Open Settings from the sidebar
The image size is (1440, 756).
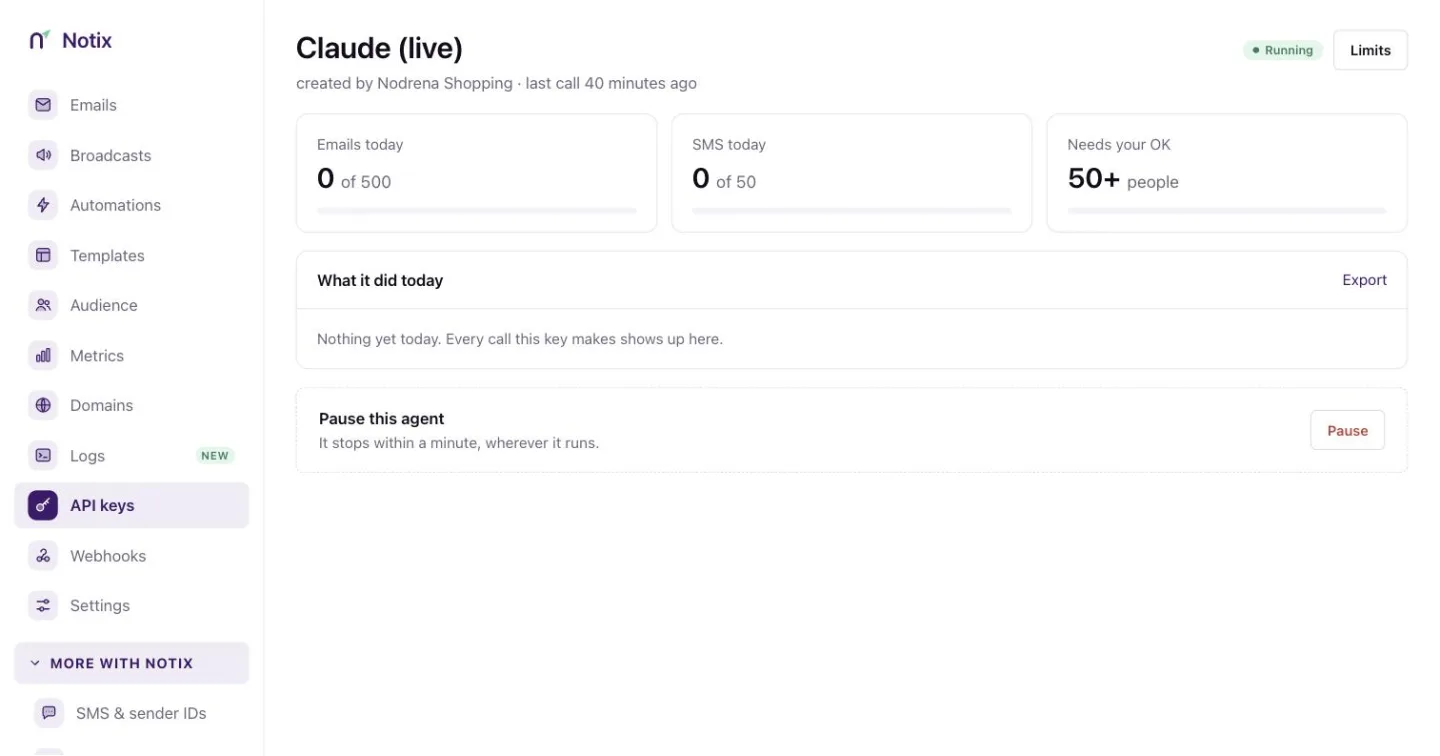(131, 605)
